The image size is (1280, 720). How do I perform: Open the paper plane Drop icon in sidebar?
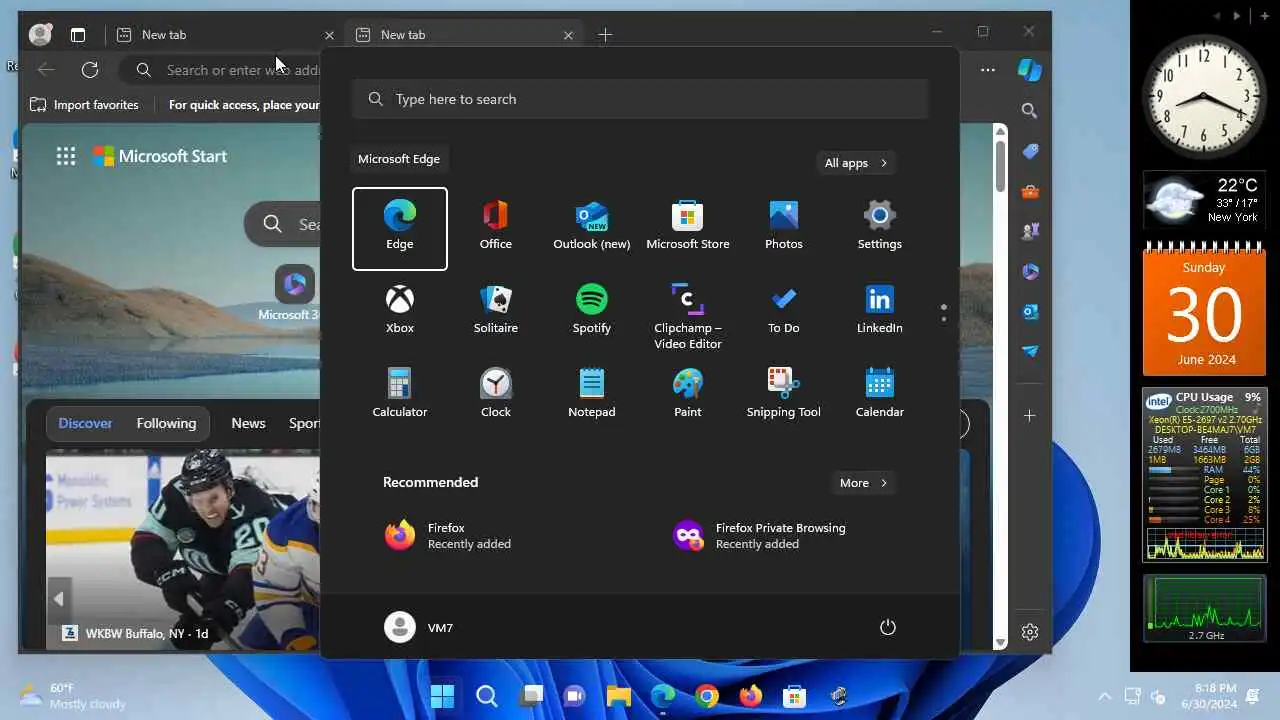pos(1029,351)
